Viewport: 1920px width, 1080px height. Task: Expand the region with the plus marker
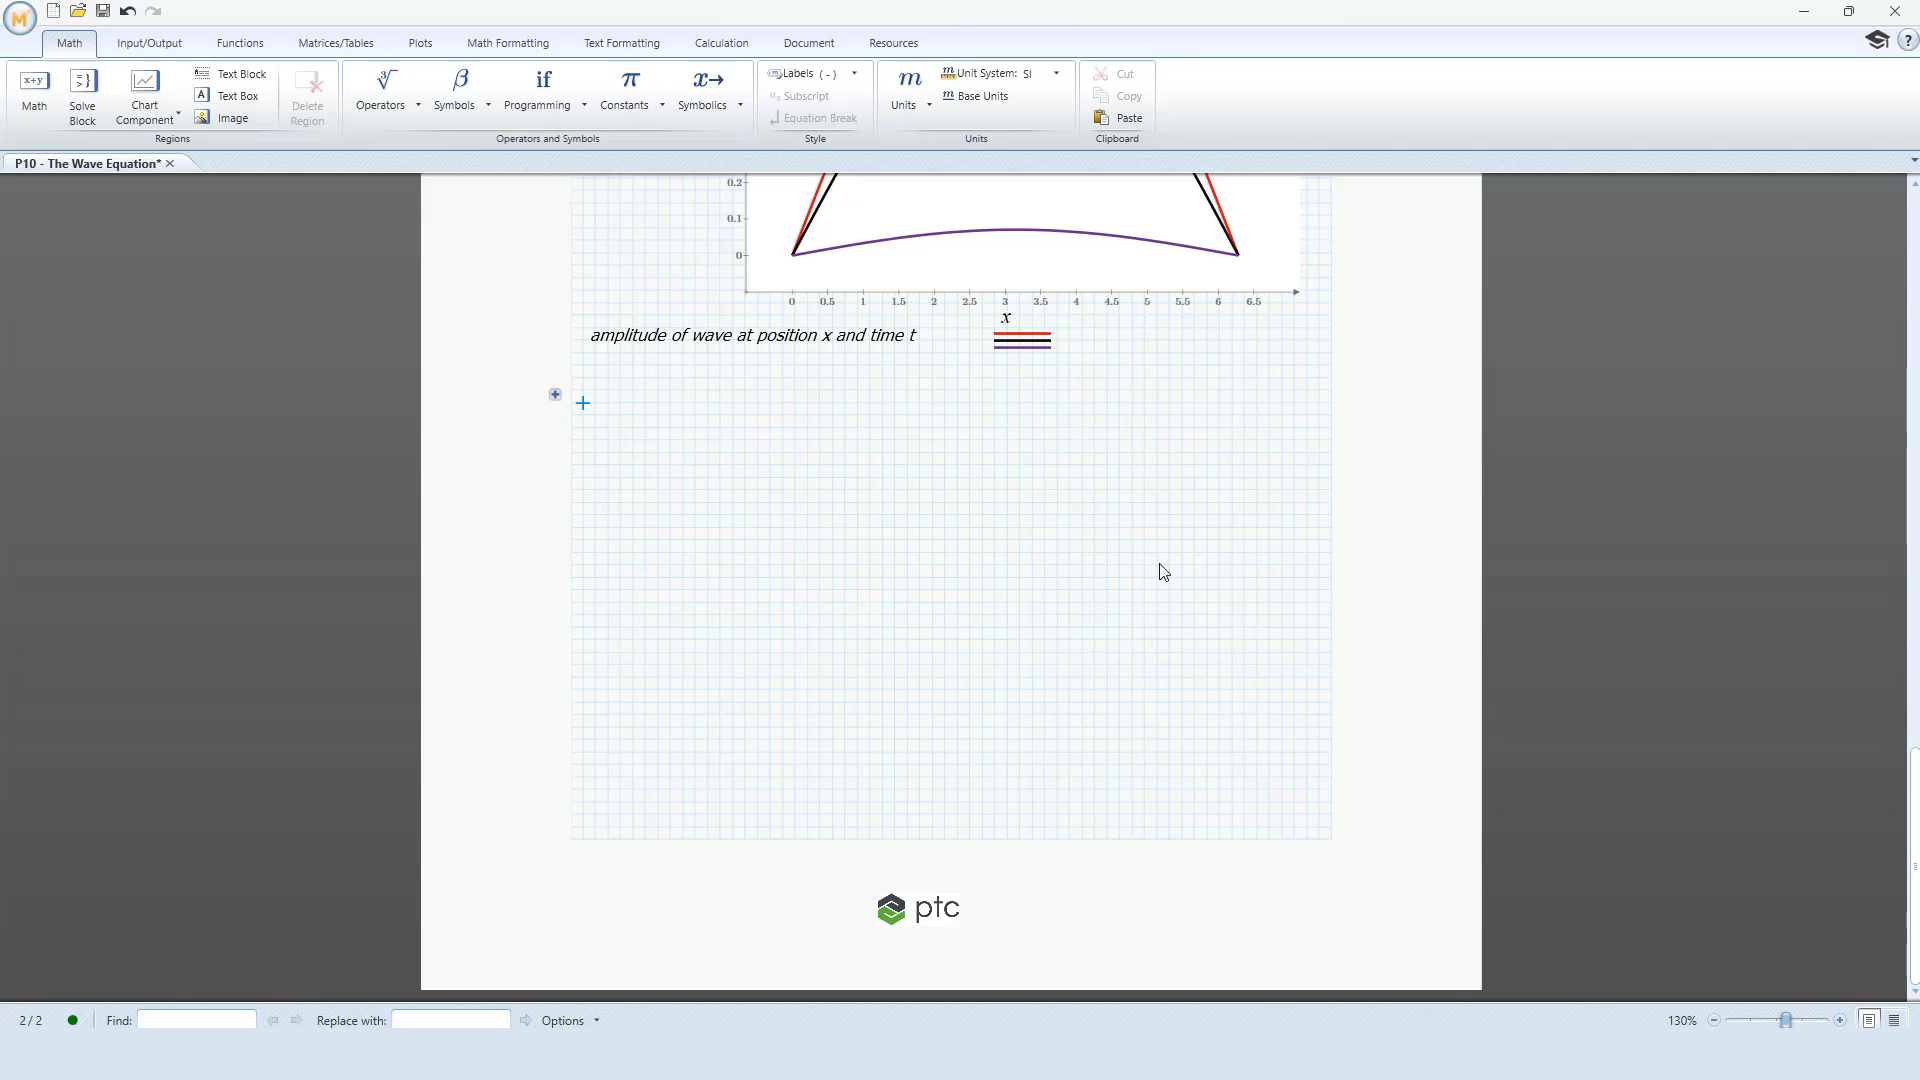555,394
